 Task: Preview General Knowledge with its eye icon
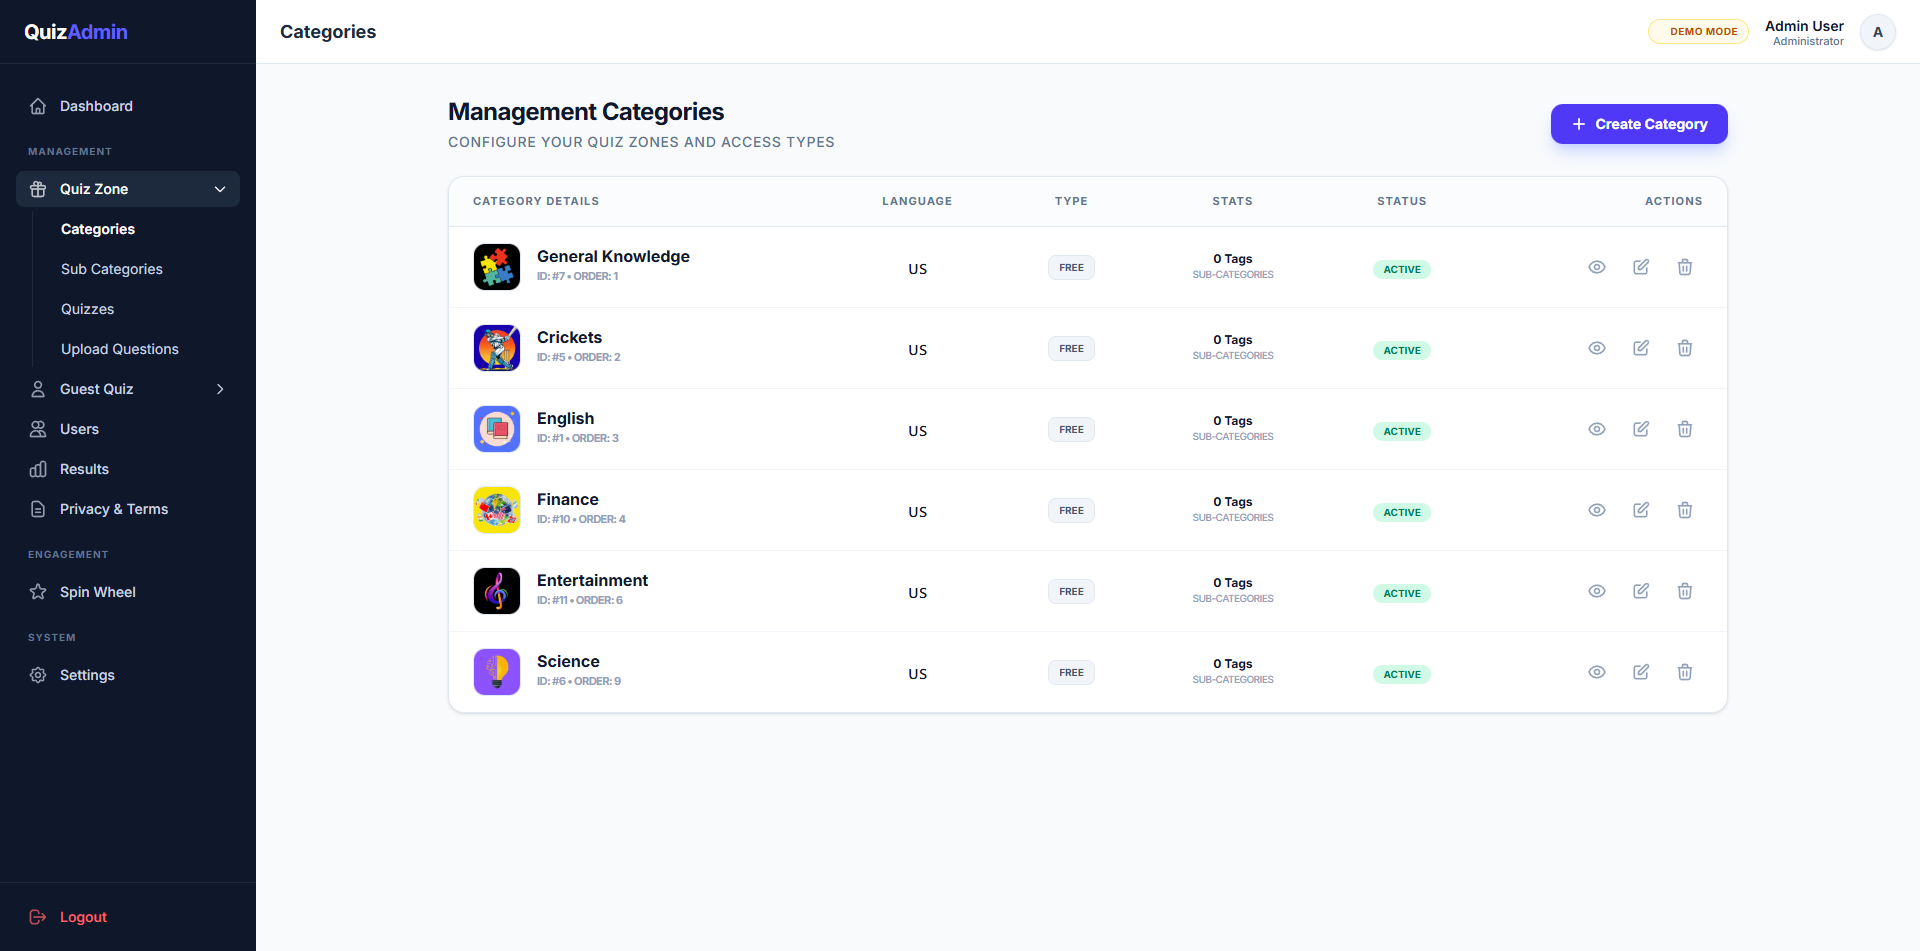(1596, 267)
